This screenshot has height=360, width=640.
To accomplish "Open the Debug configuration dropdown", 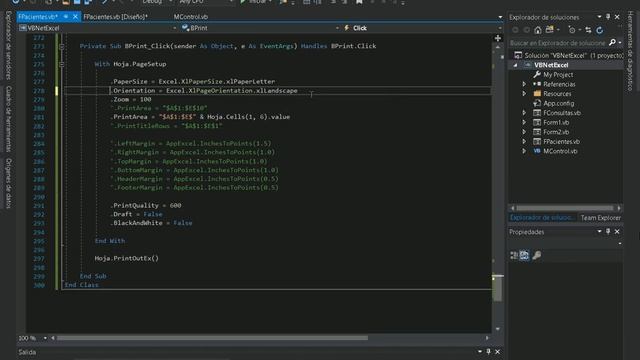I will (x=171, y=2).
